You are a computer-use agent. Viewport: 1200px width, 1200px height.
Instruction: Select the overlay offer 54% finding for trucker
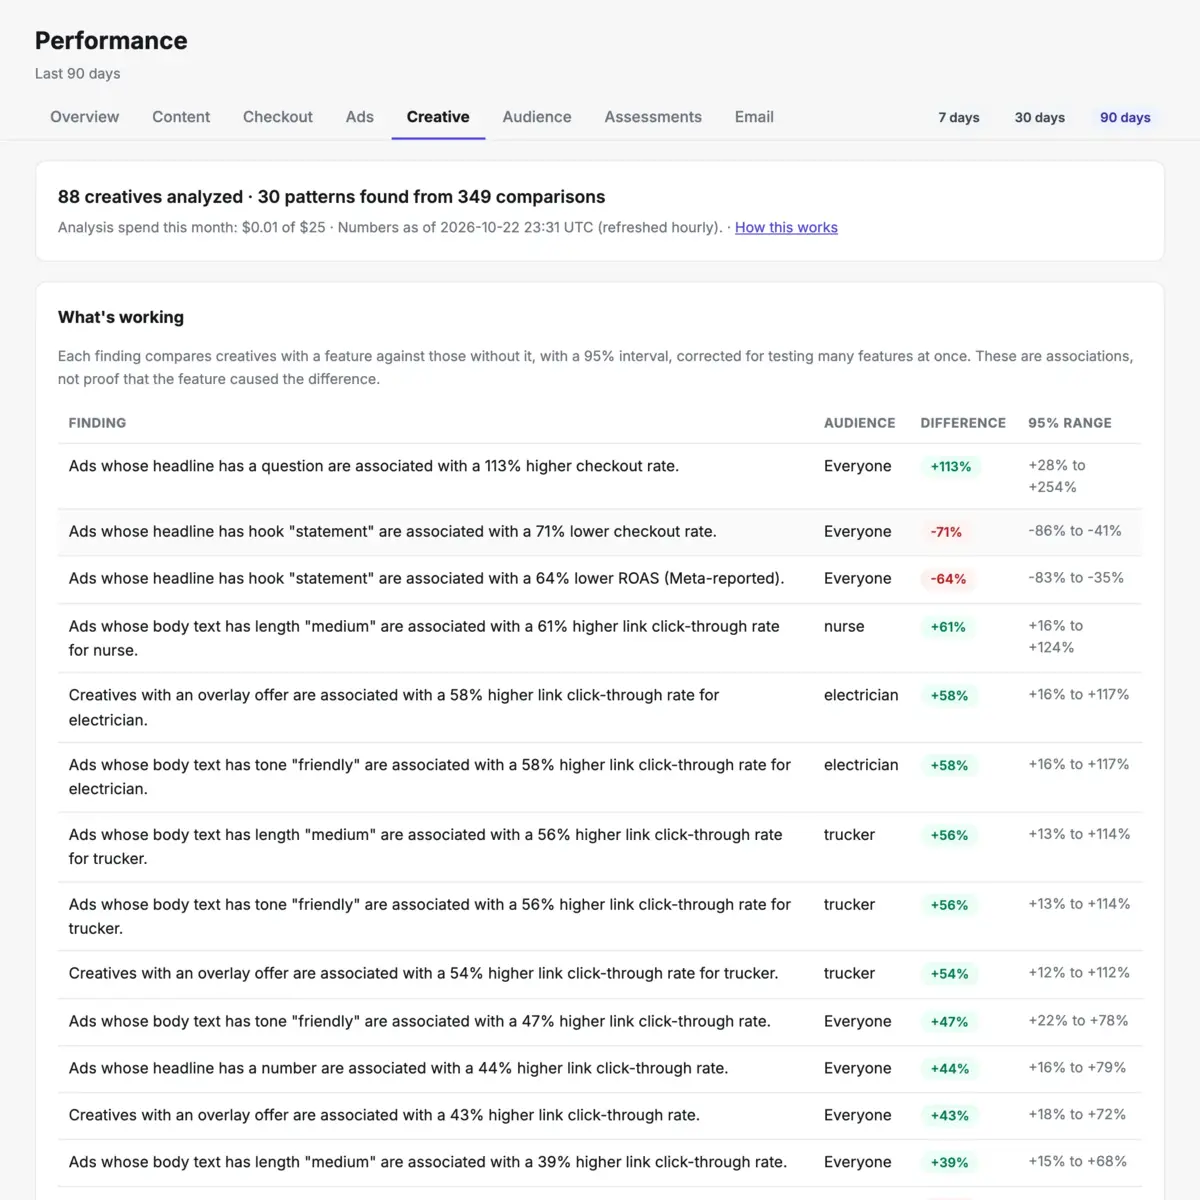click(600, 974)
